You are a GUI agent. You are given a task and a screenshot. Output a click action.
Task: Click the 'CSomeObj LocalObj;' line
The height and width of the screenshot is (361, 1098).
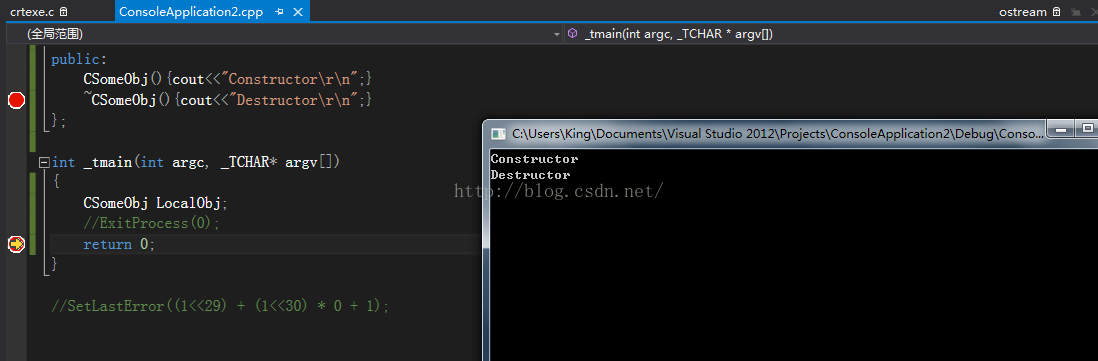click(155, 204)
